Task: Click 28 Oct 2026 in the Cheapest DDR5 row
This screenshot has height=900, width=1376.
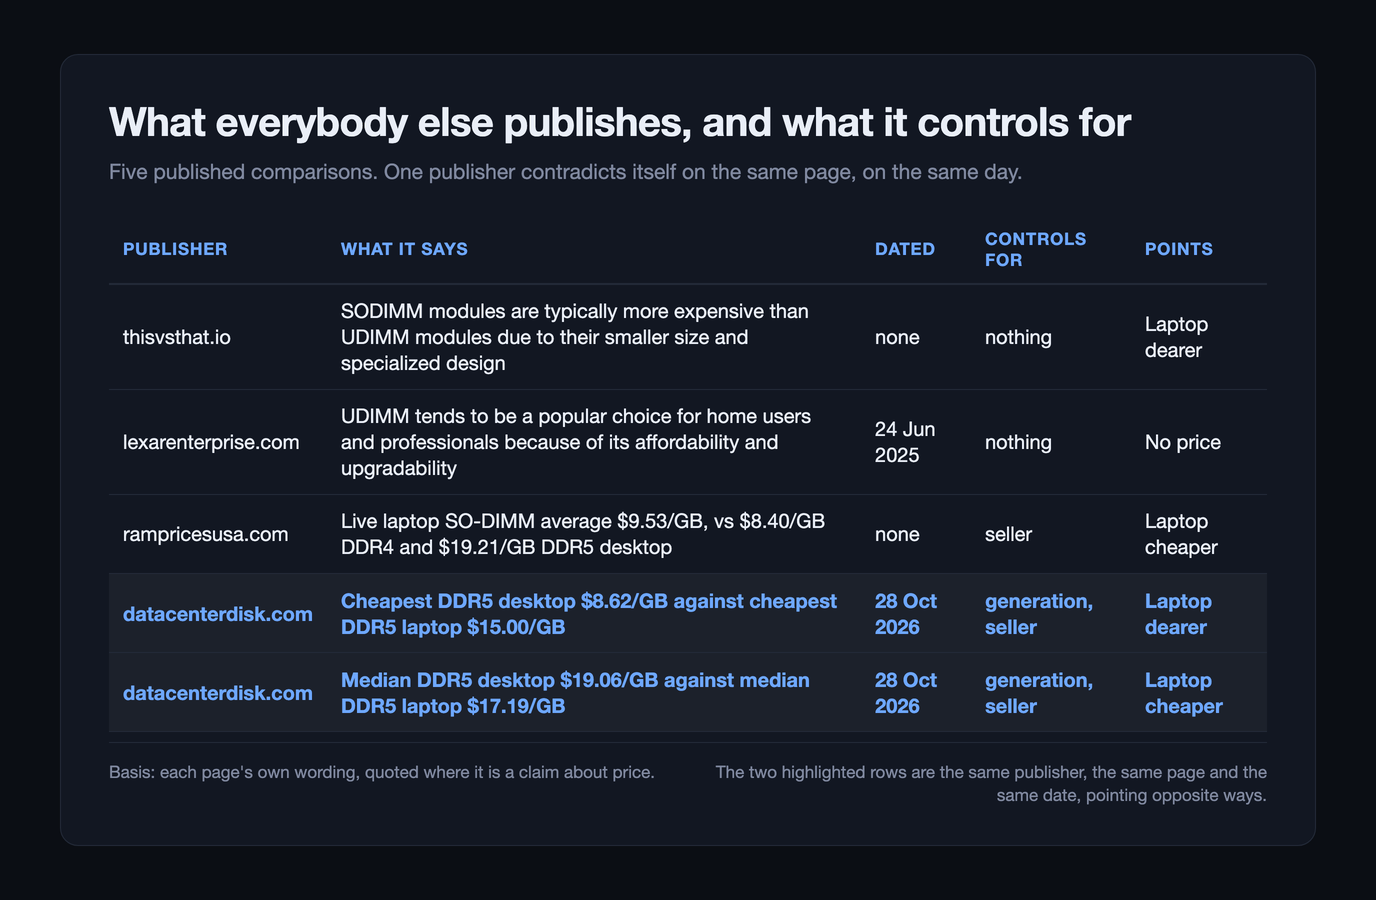Action: pos(906,614)
